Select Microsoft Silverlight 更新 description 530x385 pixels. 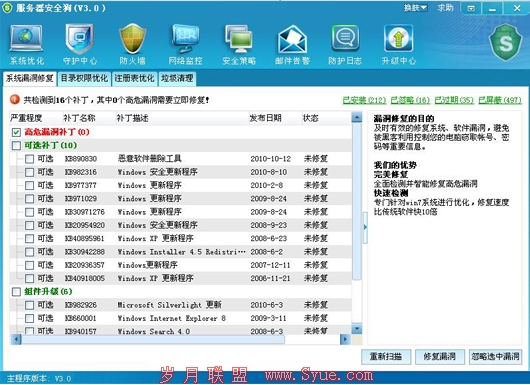(169, 305)
